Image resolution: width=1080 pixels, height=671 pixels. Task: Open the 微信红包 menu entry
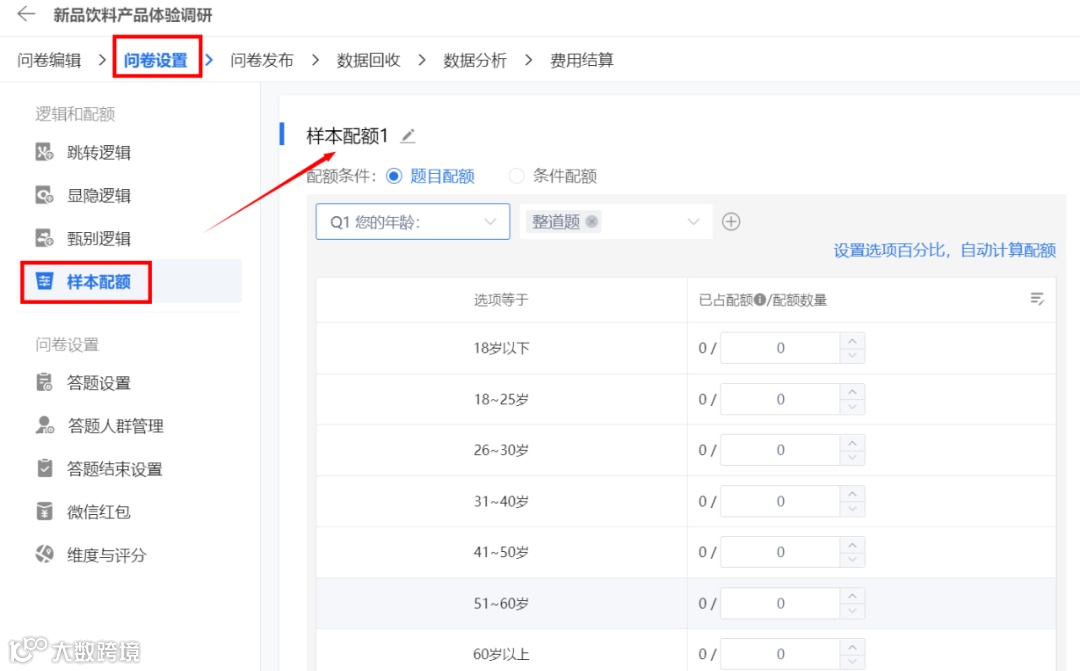click(x=98, y=512)
